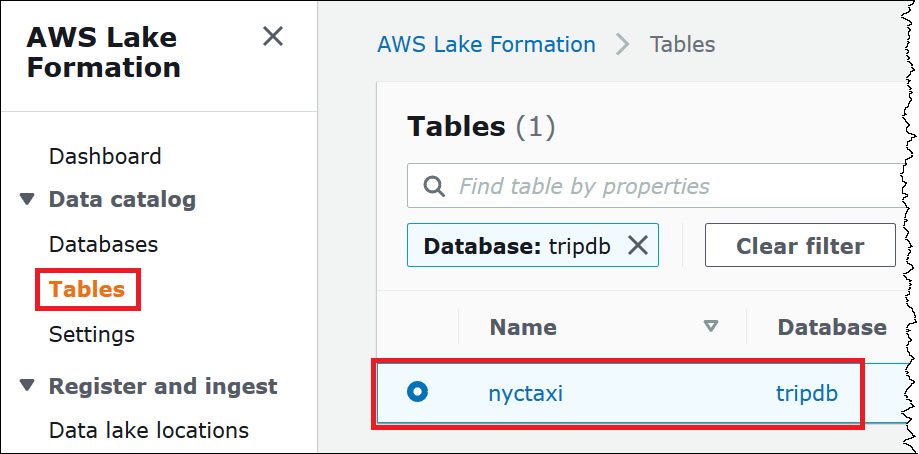
Task: Click the Database column header
Action: coord(832,327)
